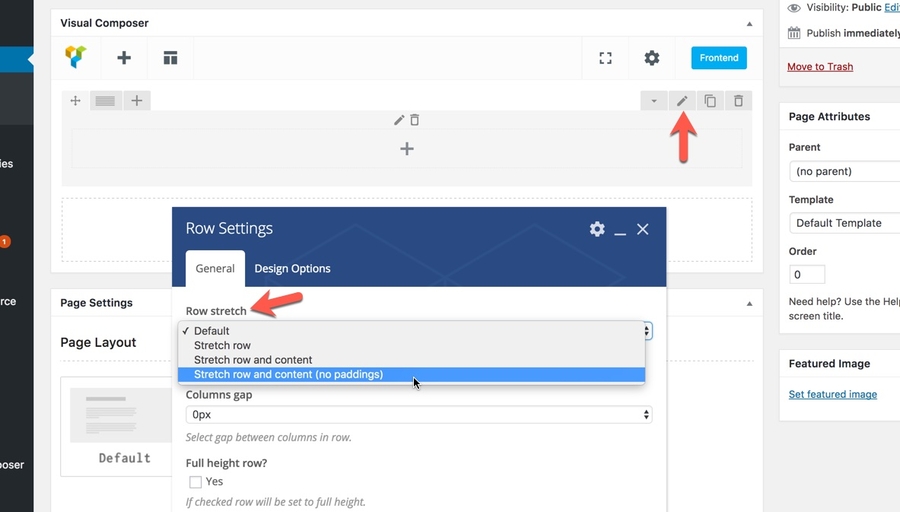Click Set featured image link
The image size is (900, 512).
(x=832, y=394)
